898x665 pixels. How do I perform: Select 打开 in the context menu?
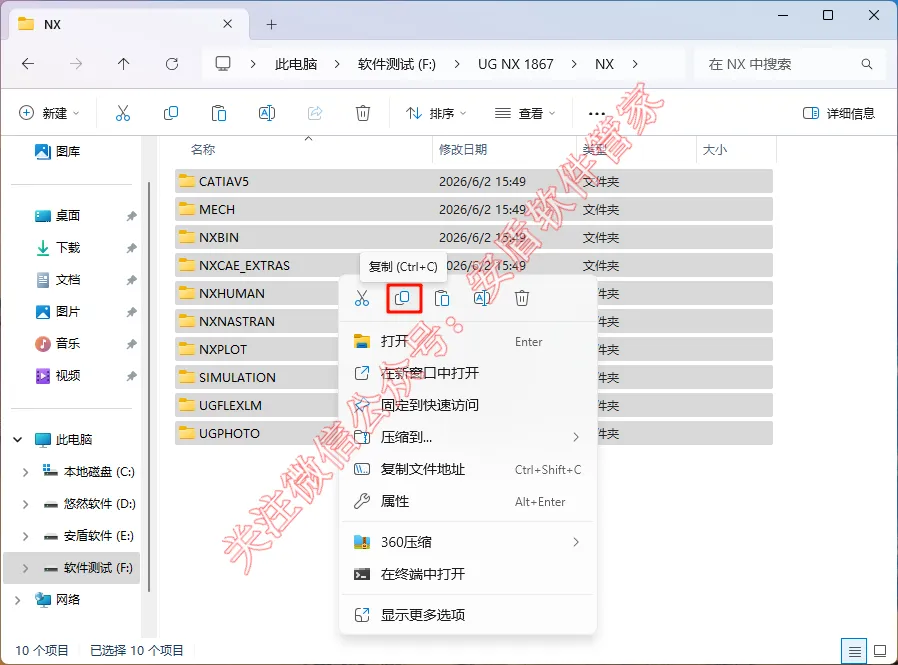[x=467, y=342]
